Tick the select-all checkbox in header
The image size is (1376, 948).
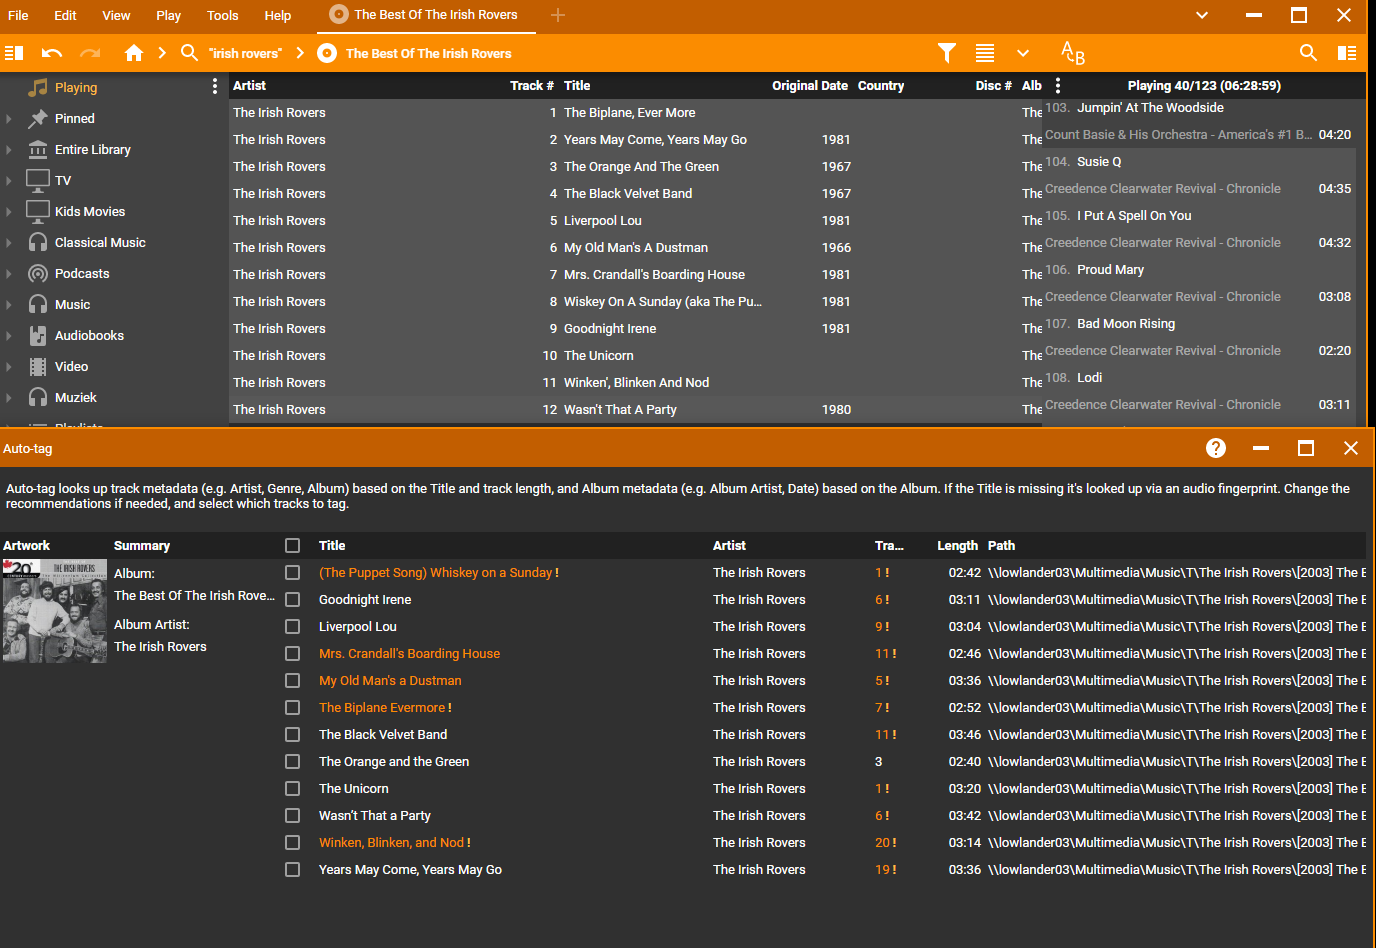click(292, 546)
